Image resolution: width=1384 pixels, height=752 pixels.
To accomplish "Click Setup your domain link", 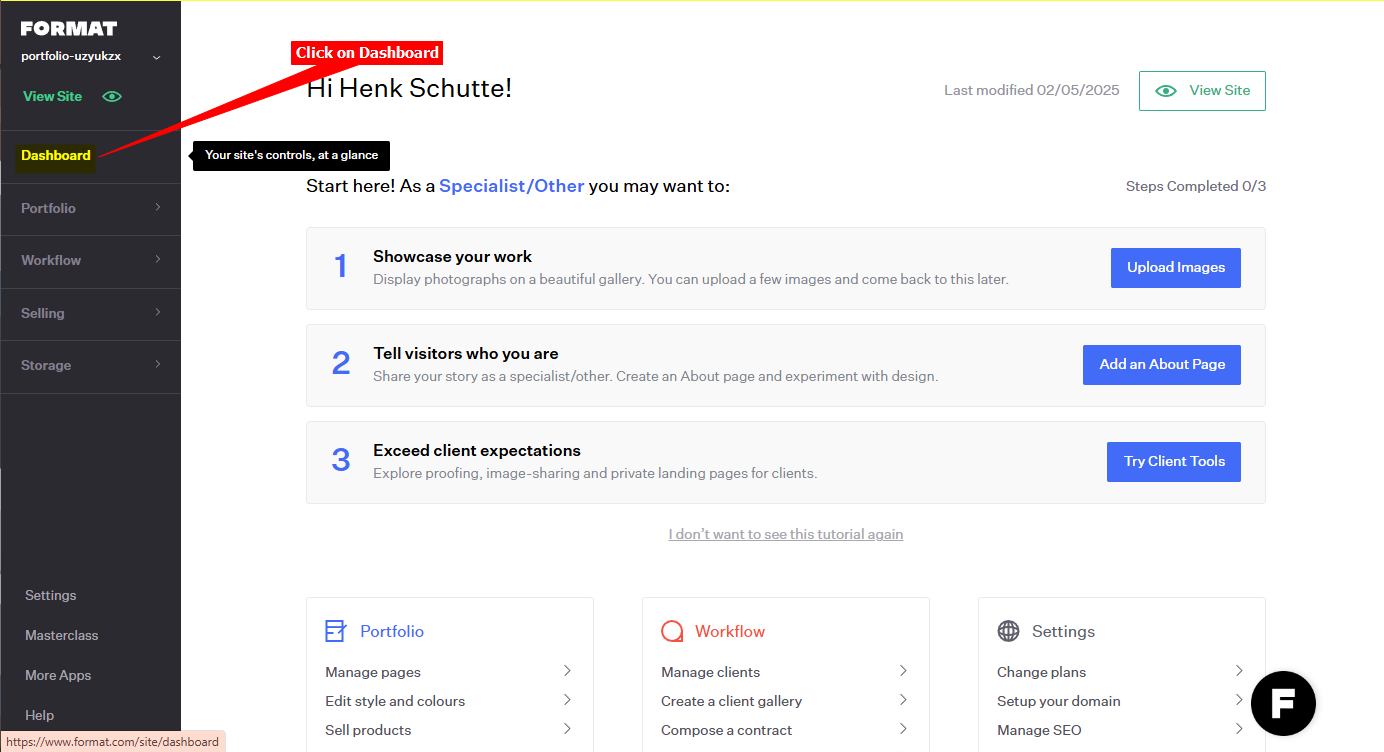I will pos(1058,701).
